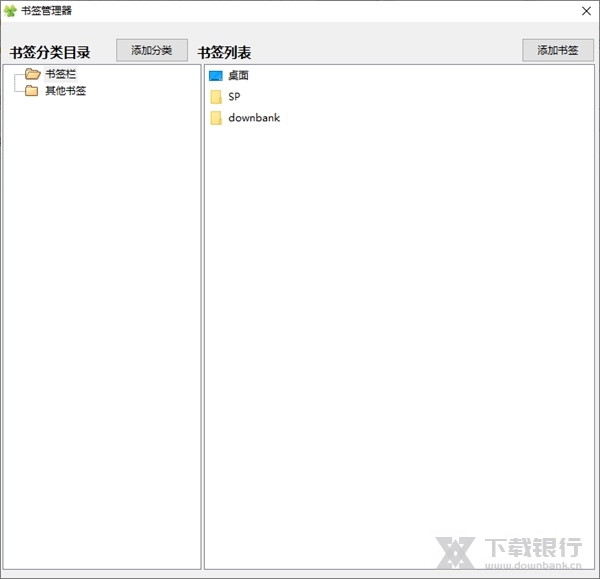Viewport: 600px width, 579px height.
Task: Click the SP bookmark folder icon
Action: (216, 97)
